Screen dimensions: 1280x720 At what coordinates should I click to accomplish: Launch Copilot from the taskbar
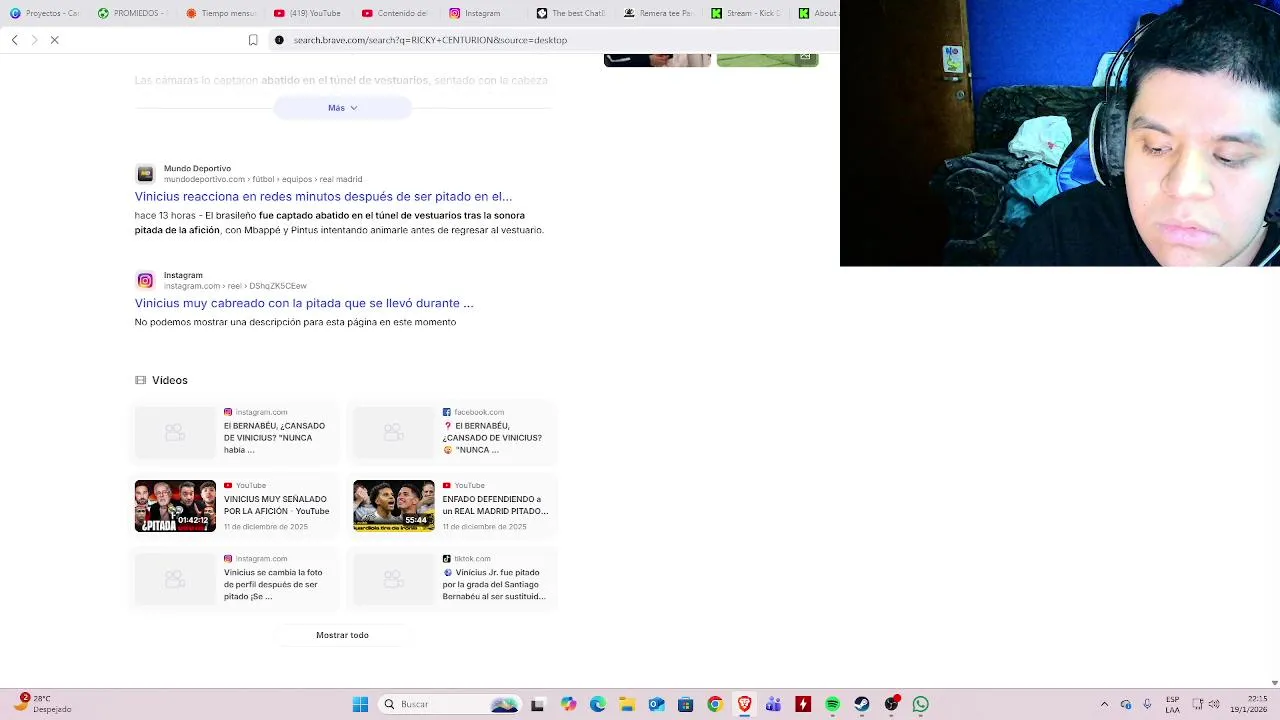(x=568, y=704)
